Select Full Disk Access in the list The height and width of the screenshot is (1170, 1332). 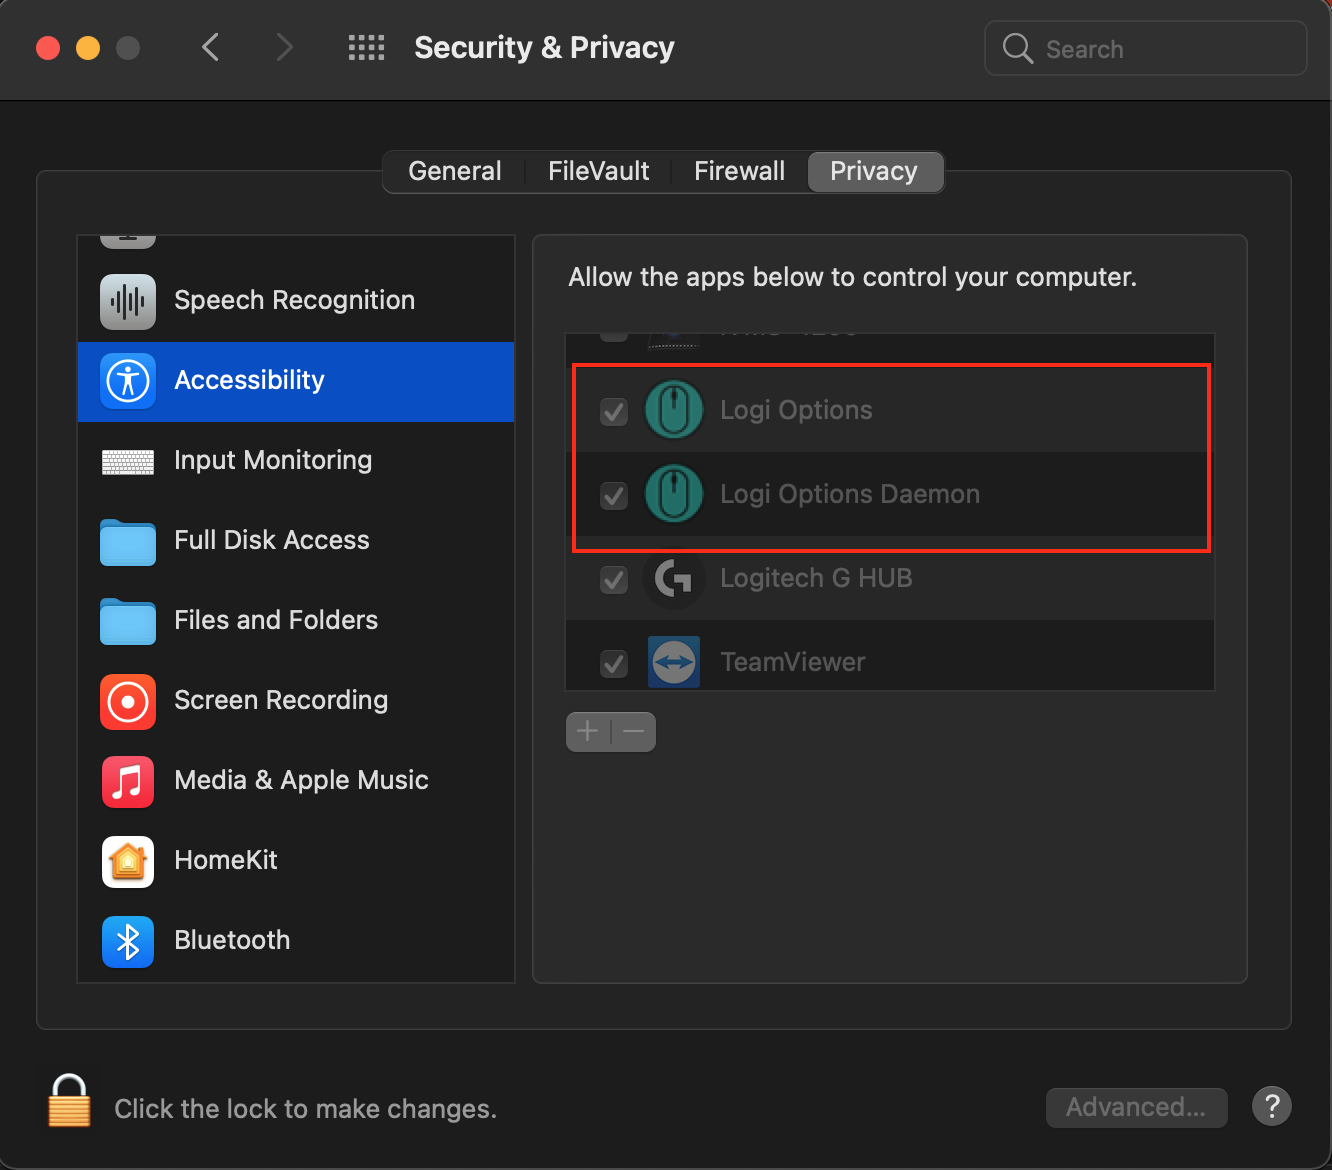point(271,541)
